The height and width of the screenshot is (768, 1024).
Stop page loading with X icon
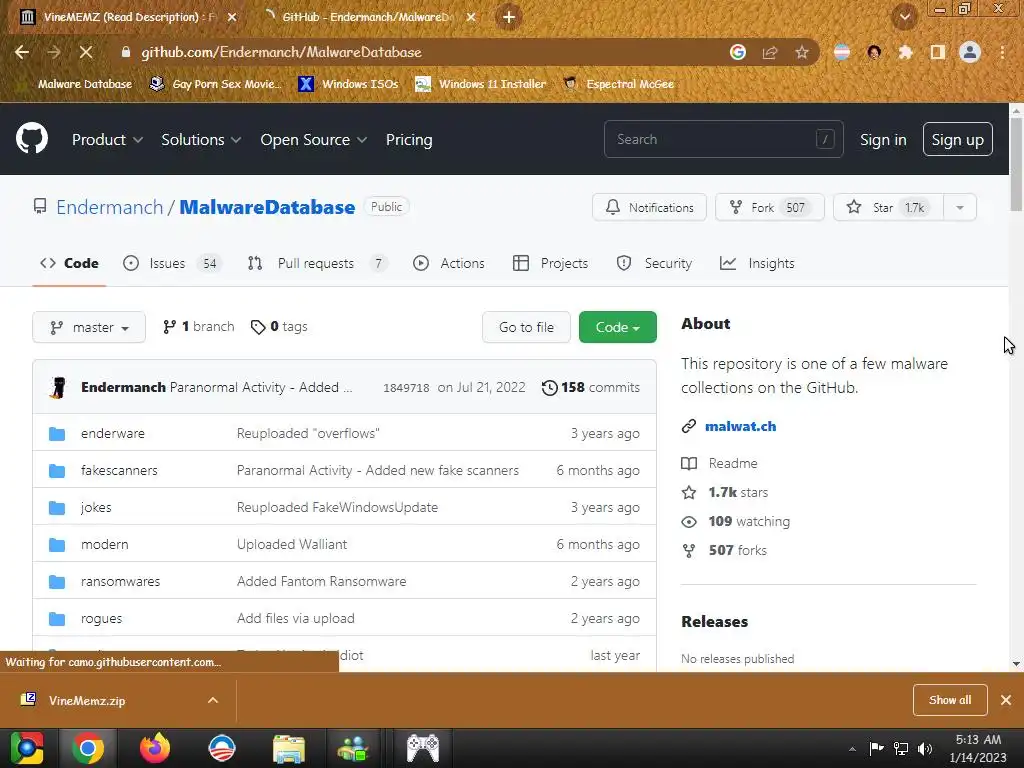coord(86,52)
